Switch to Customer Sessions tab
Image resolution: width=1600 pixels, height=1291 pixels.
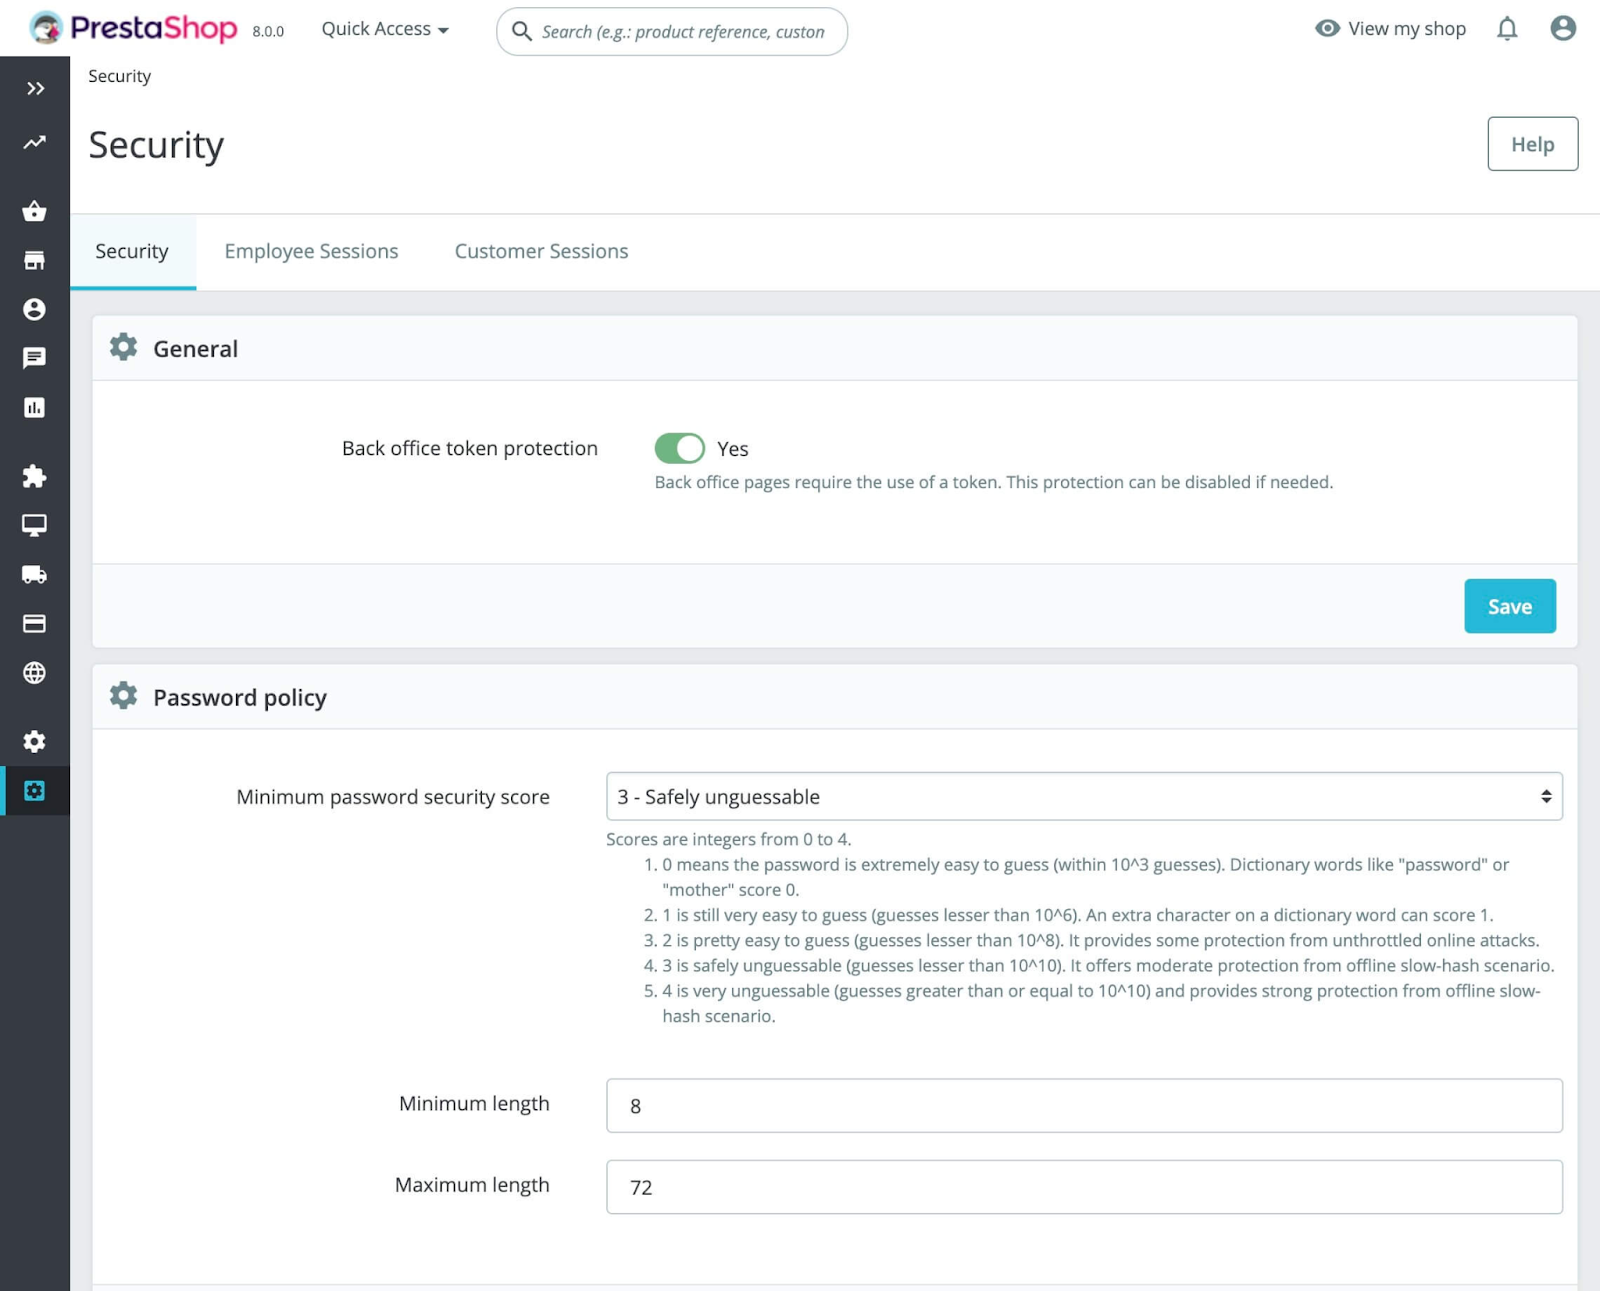(541, 251)
